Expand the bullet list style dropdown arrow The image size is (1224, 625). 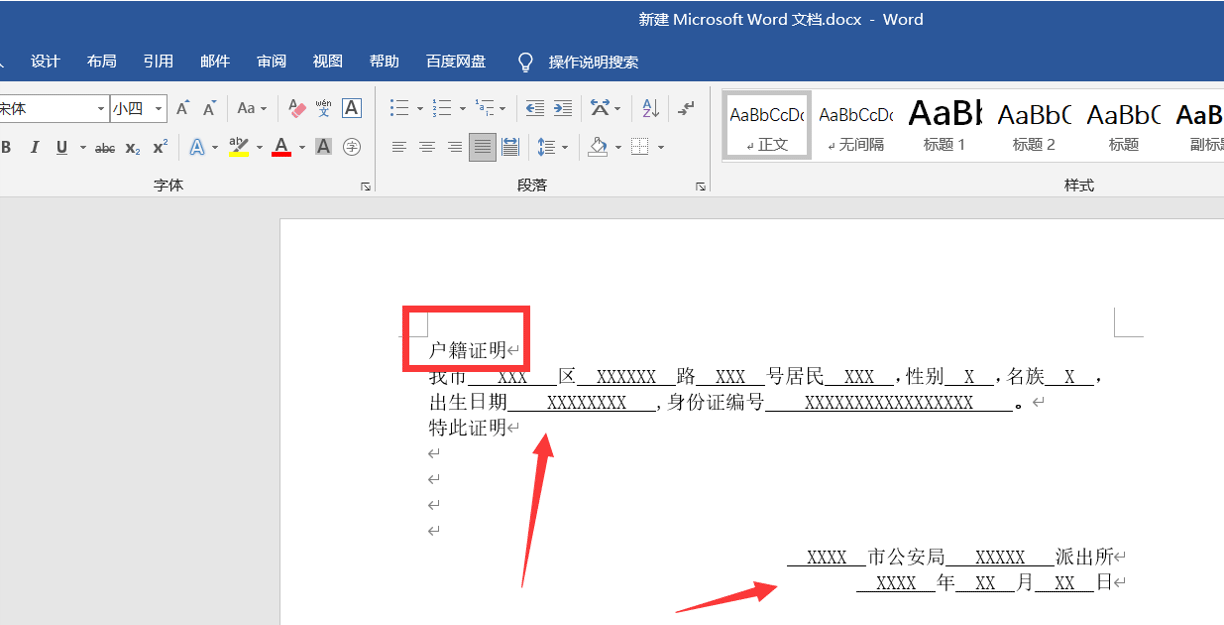pos(419,109)
